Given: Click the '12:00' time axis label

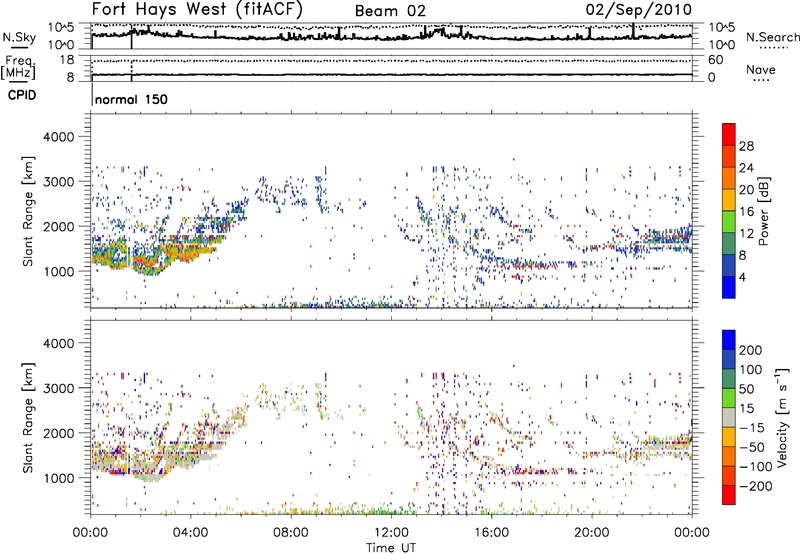Looking at the screenshot, I should click(391, 533).
